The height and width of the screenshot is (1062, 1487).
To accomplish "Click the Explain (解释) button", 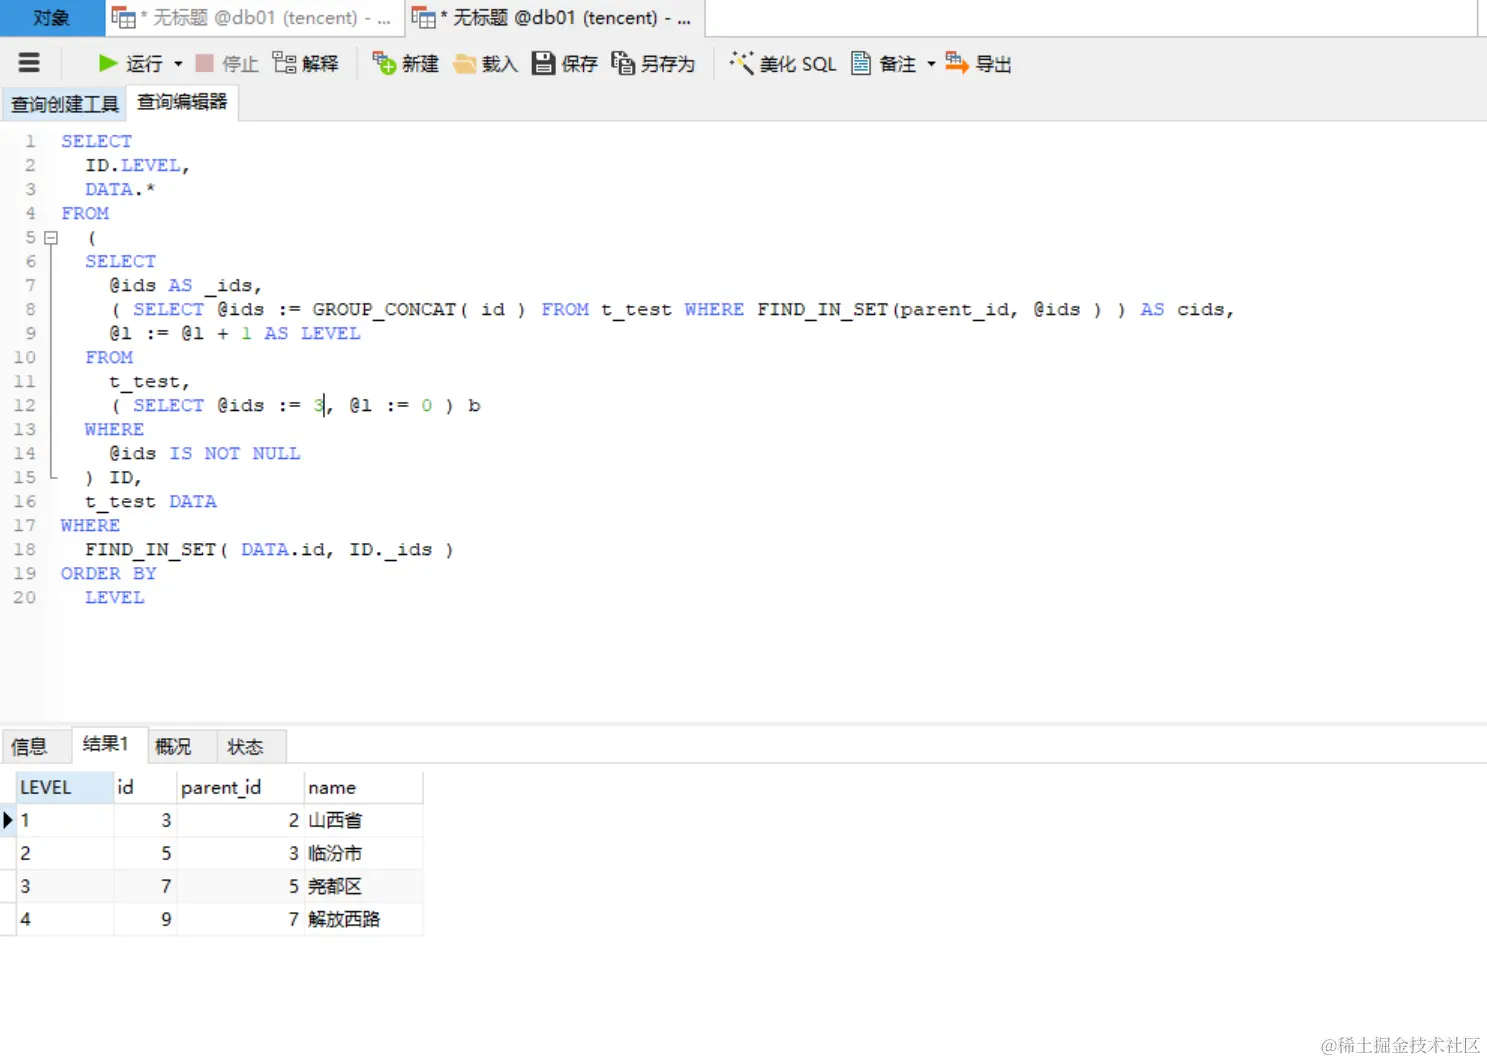I will click(x=306, y=63).
